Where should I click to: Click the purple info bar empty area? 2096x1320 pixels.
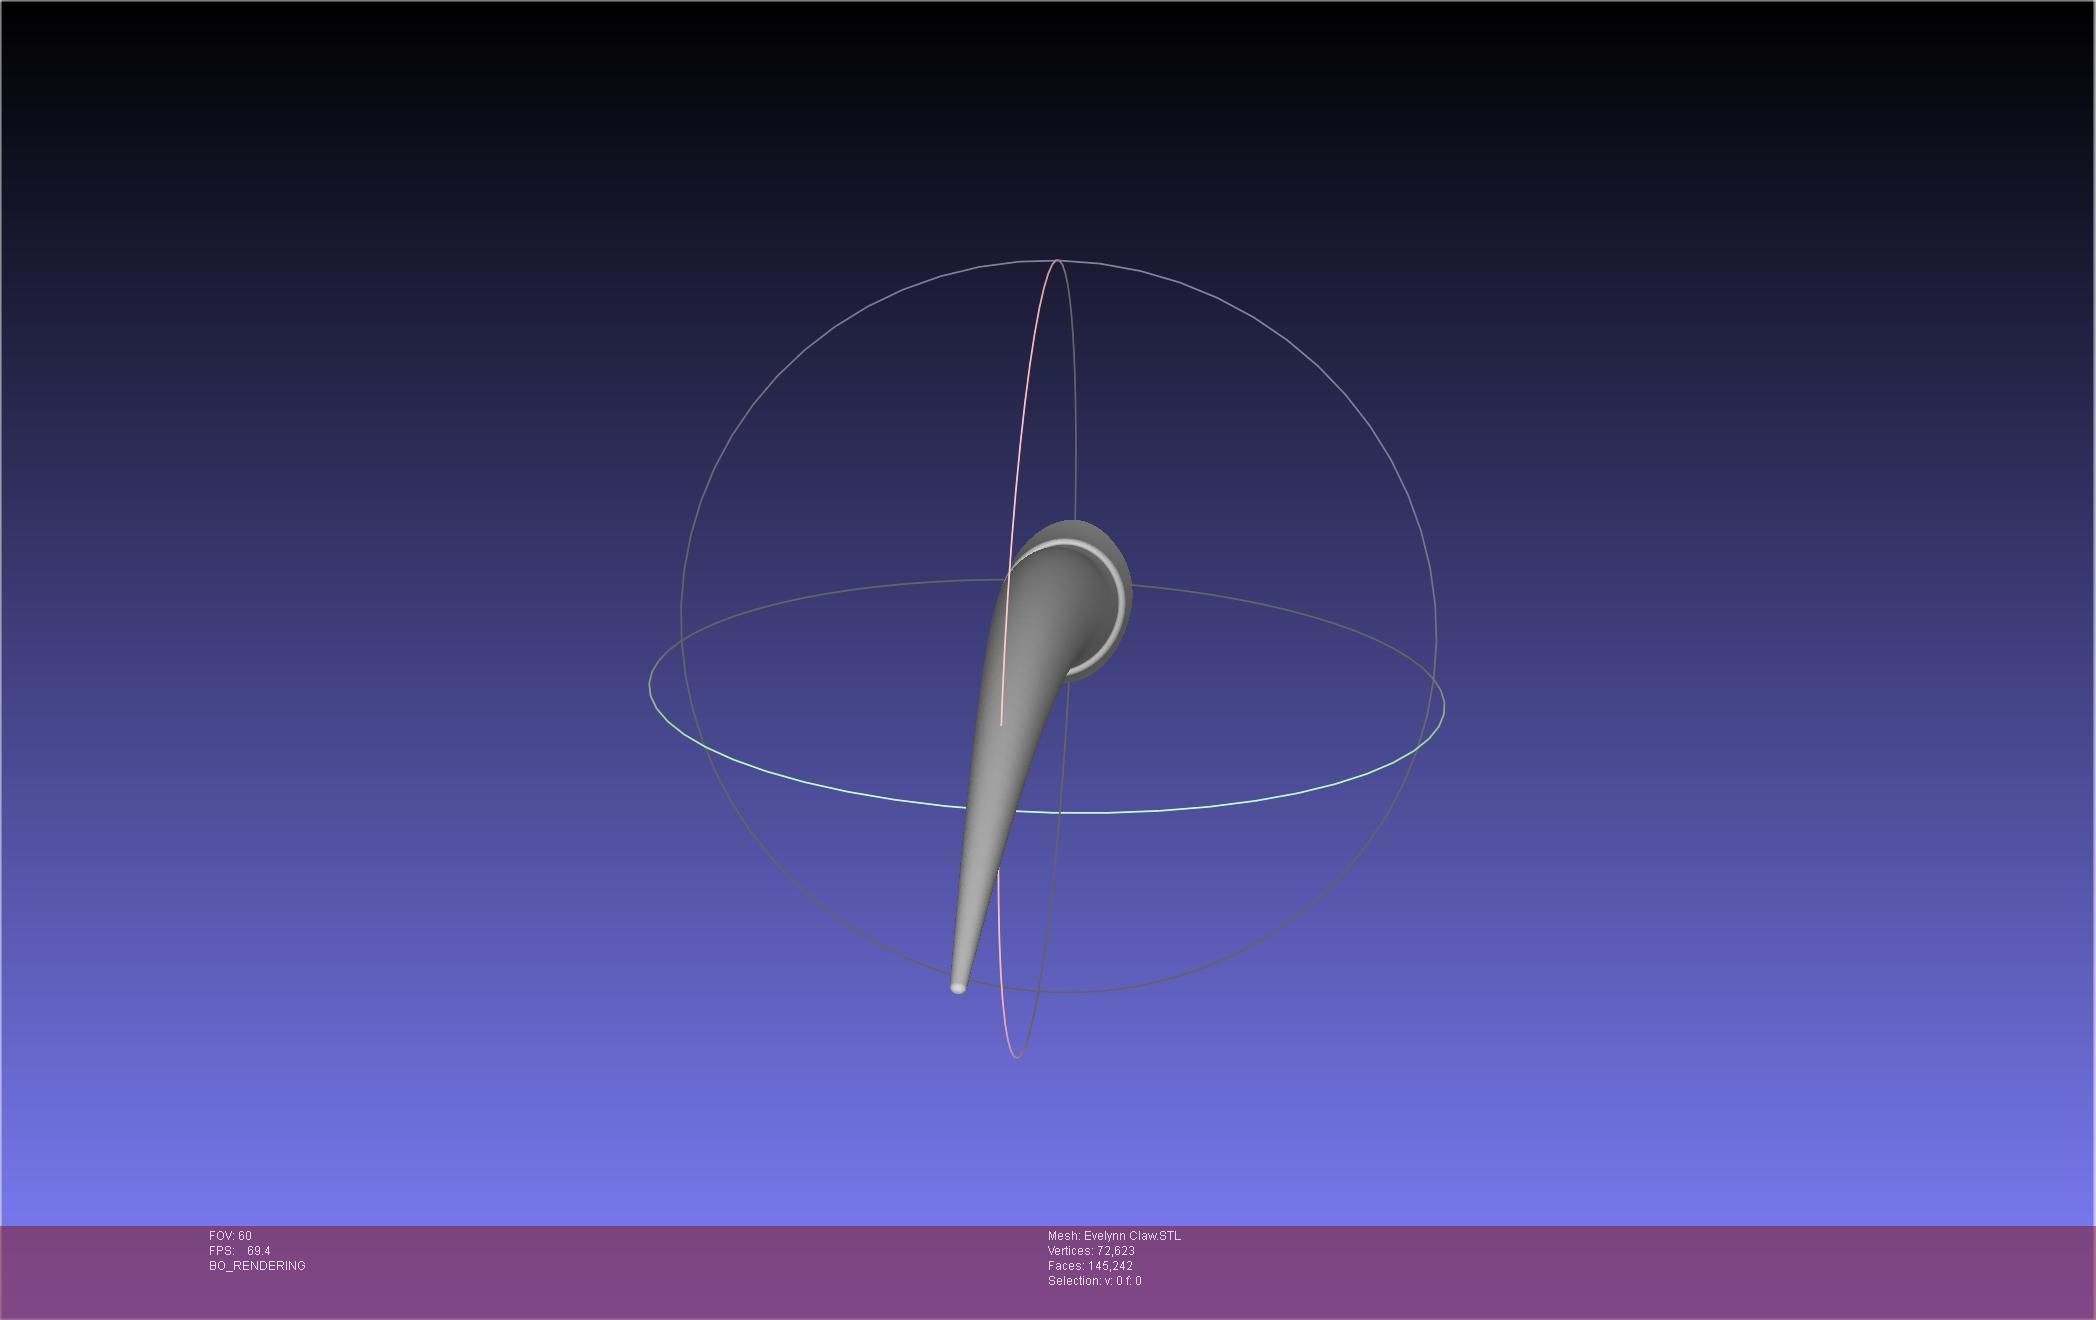[x=1600, y=1270]
